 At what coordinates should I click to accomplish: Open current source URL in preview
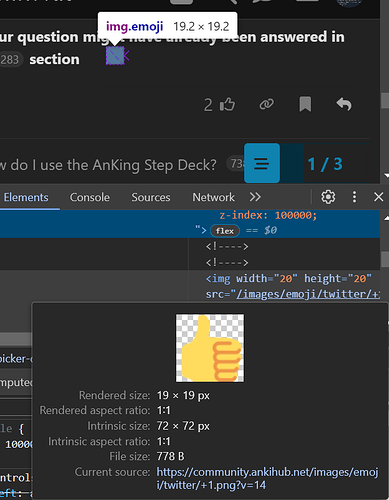pyautogui.click(x=267, y=478)
